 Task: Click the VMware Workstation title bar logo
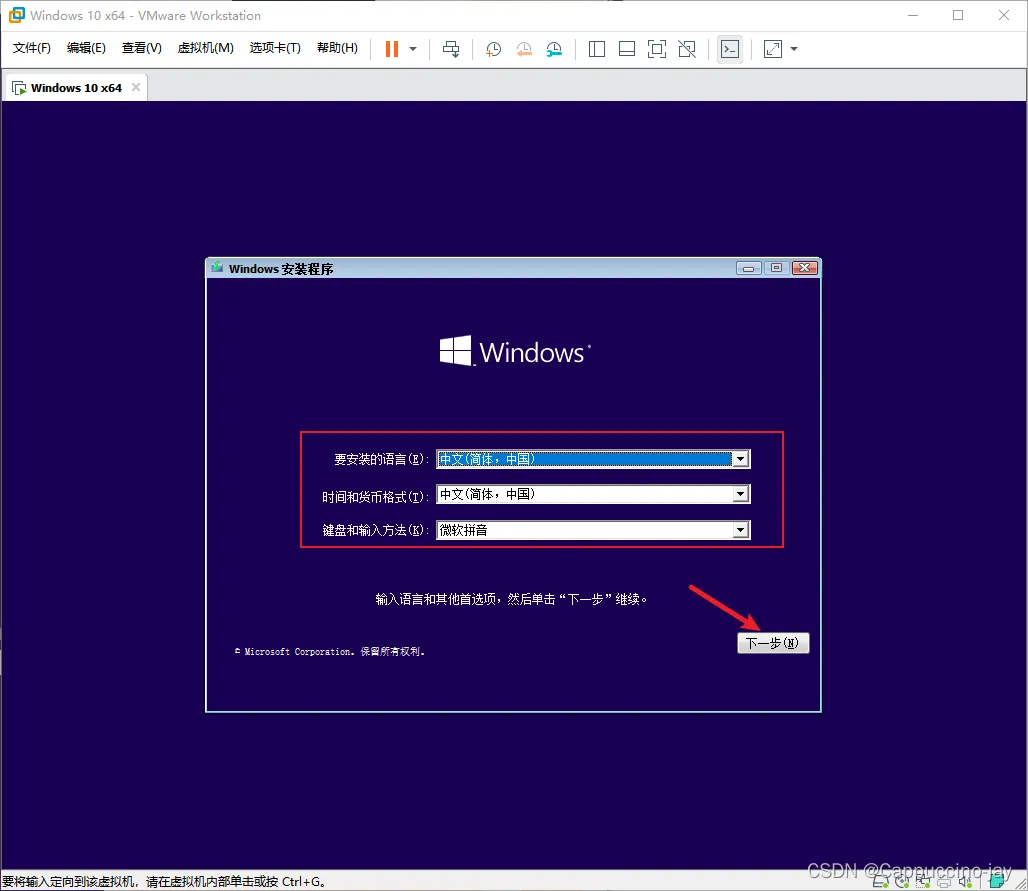click(x=16, y=15)
